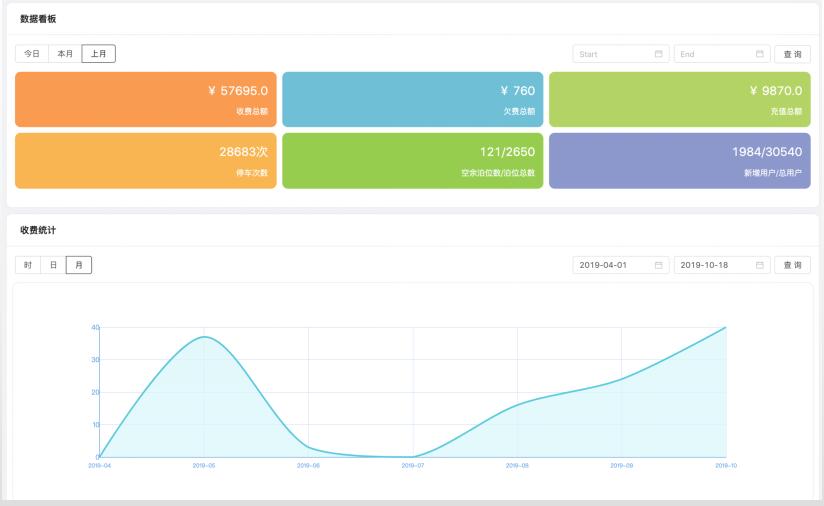Switch the dashboard filter to 本月
824x506 pixels.
[65, 54]
